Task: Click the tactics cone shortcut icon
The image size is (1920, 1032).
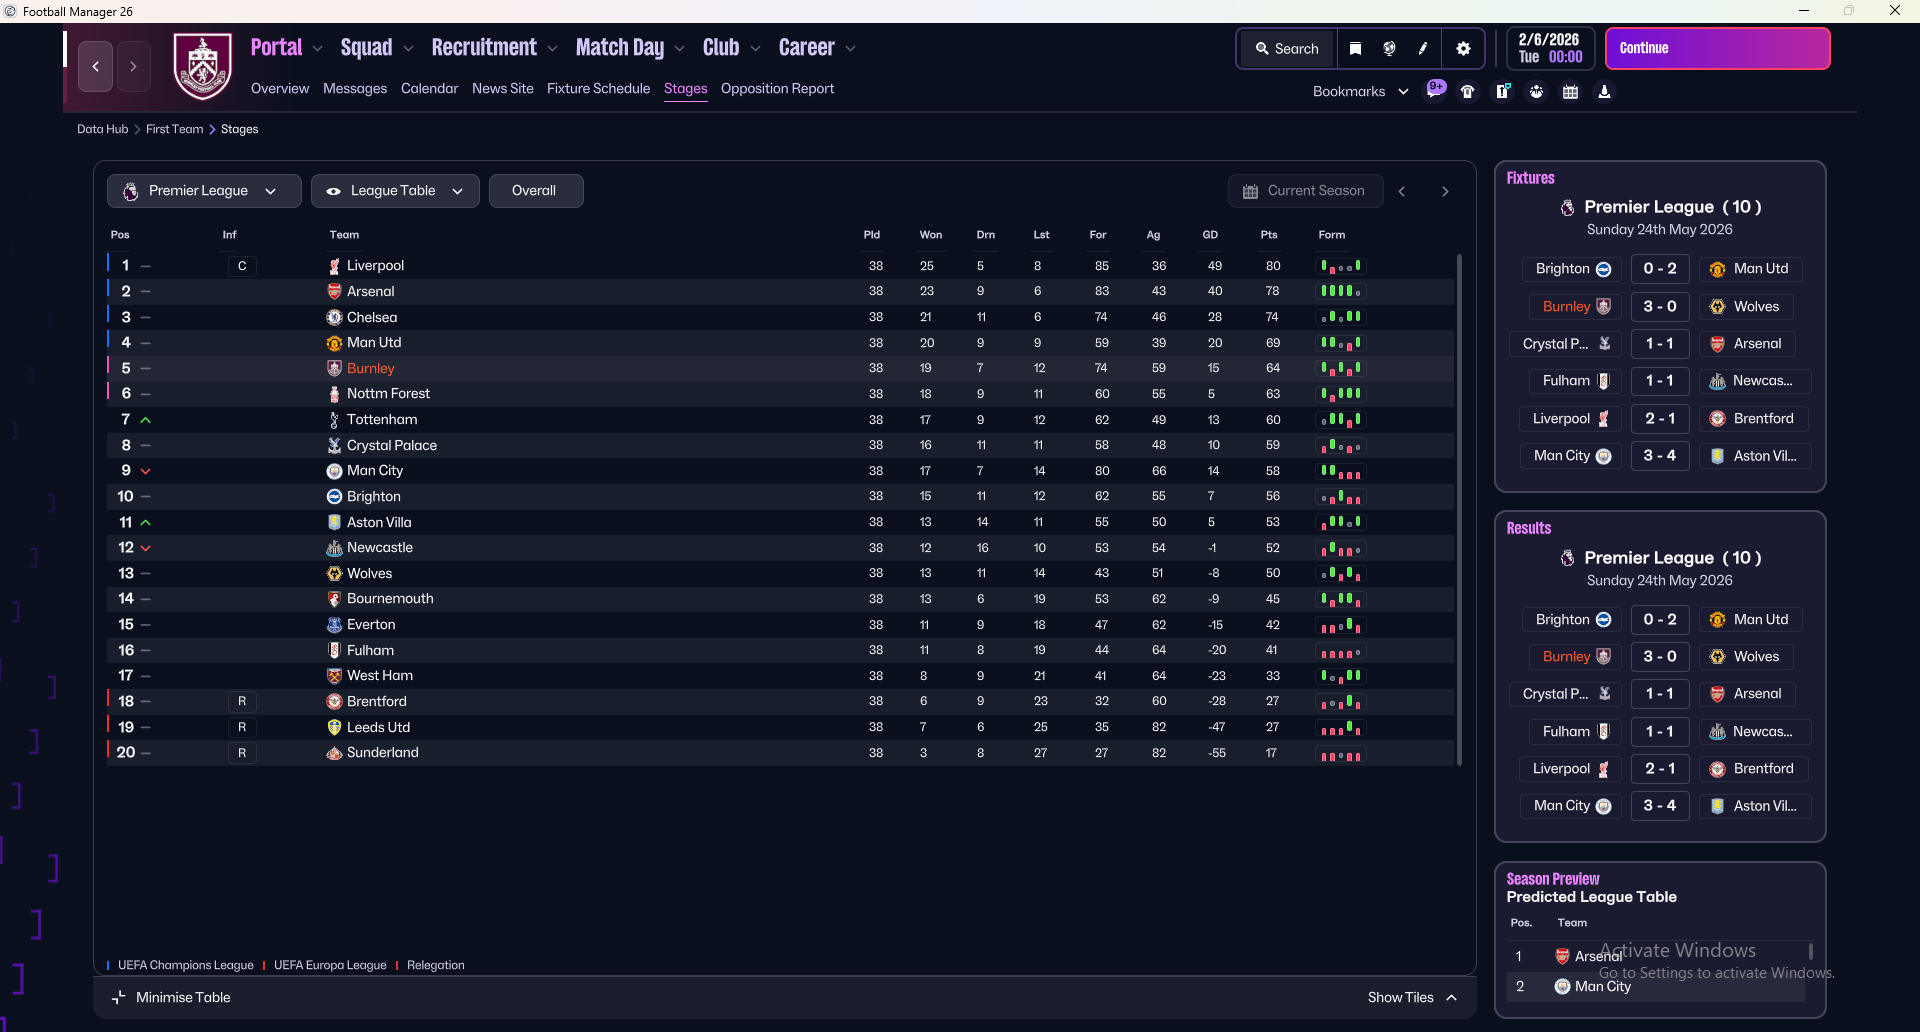Action: tap(1604, 92)
